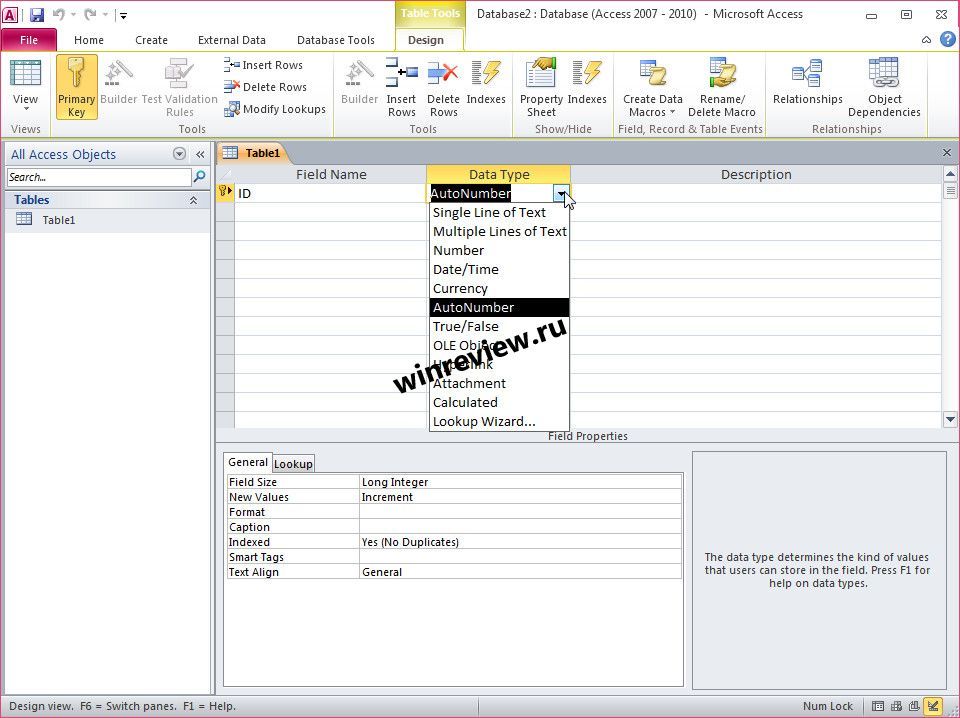Run Test Validation Rules
Screen dimensions: 960x718
pyautogui.click(x=179, y=86)
